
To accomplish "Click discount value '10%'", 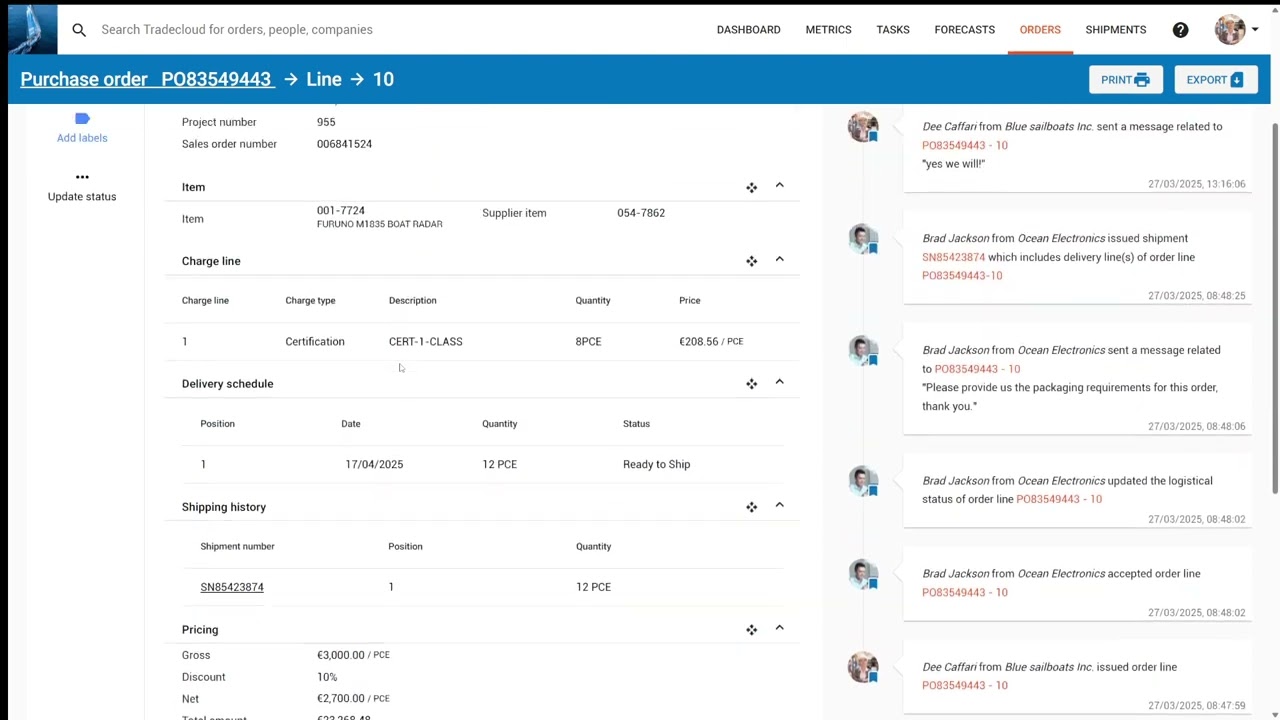I will 327,677.
